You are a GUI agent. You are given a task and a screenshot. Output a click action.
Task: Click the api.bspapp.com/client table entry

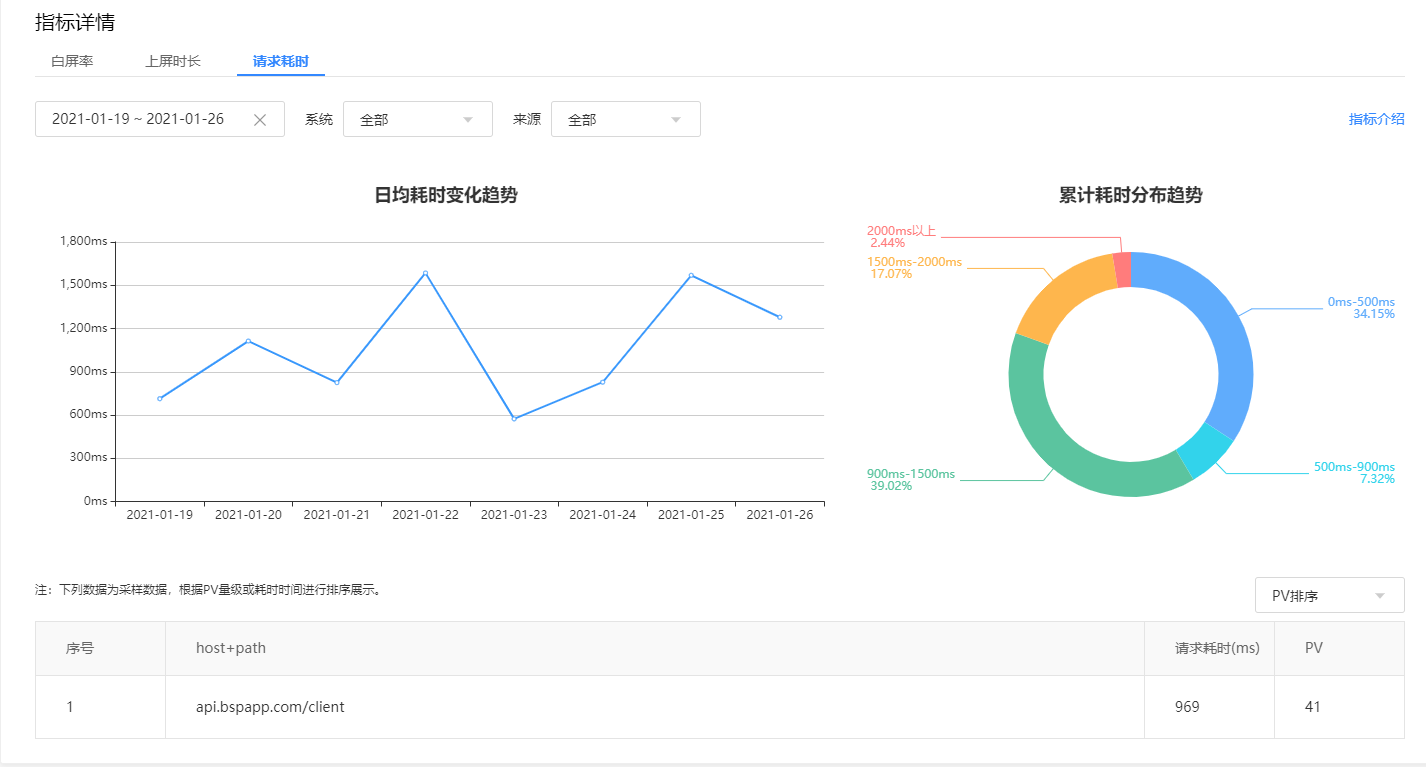pos(269,705)
